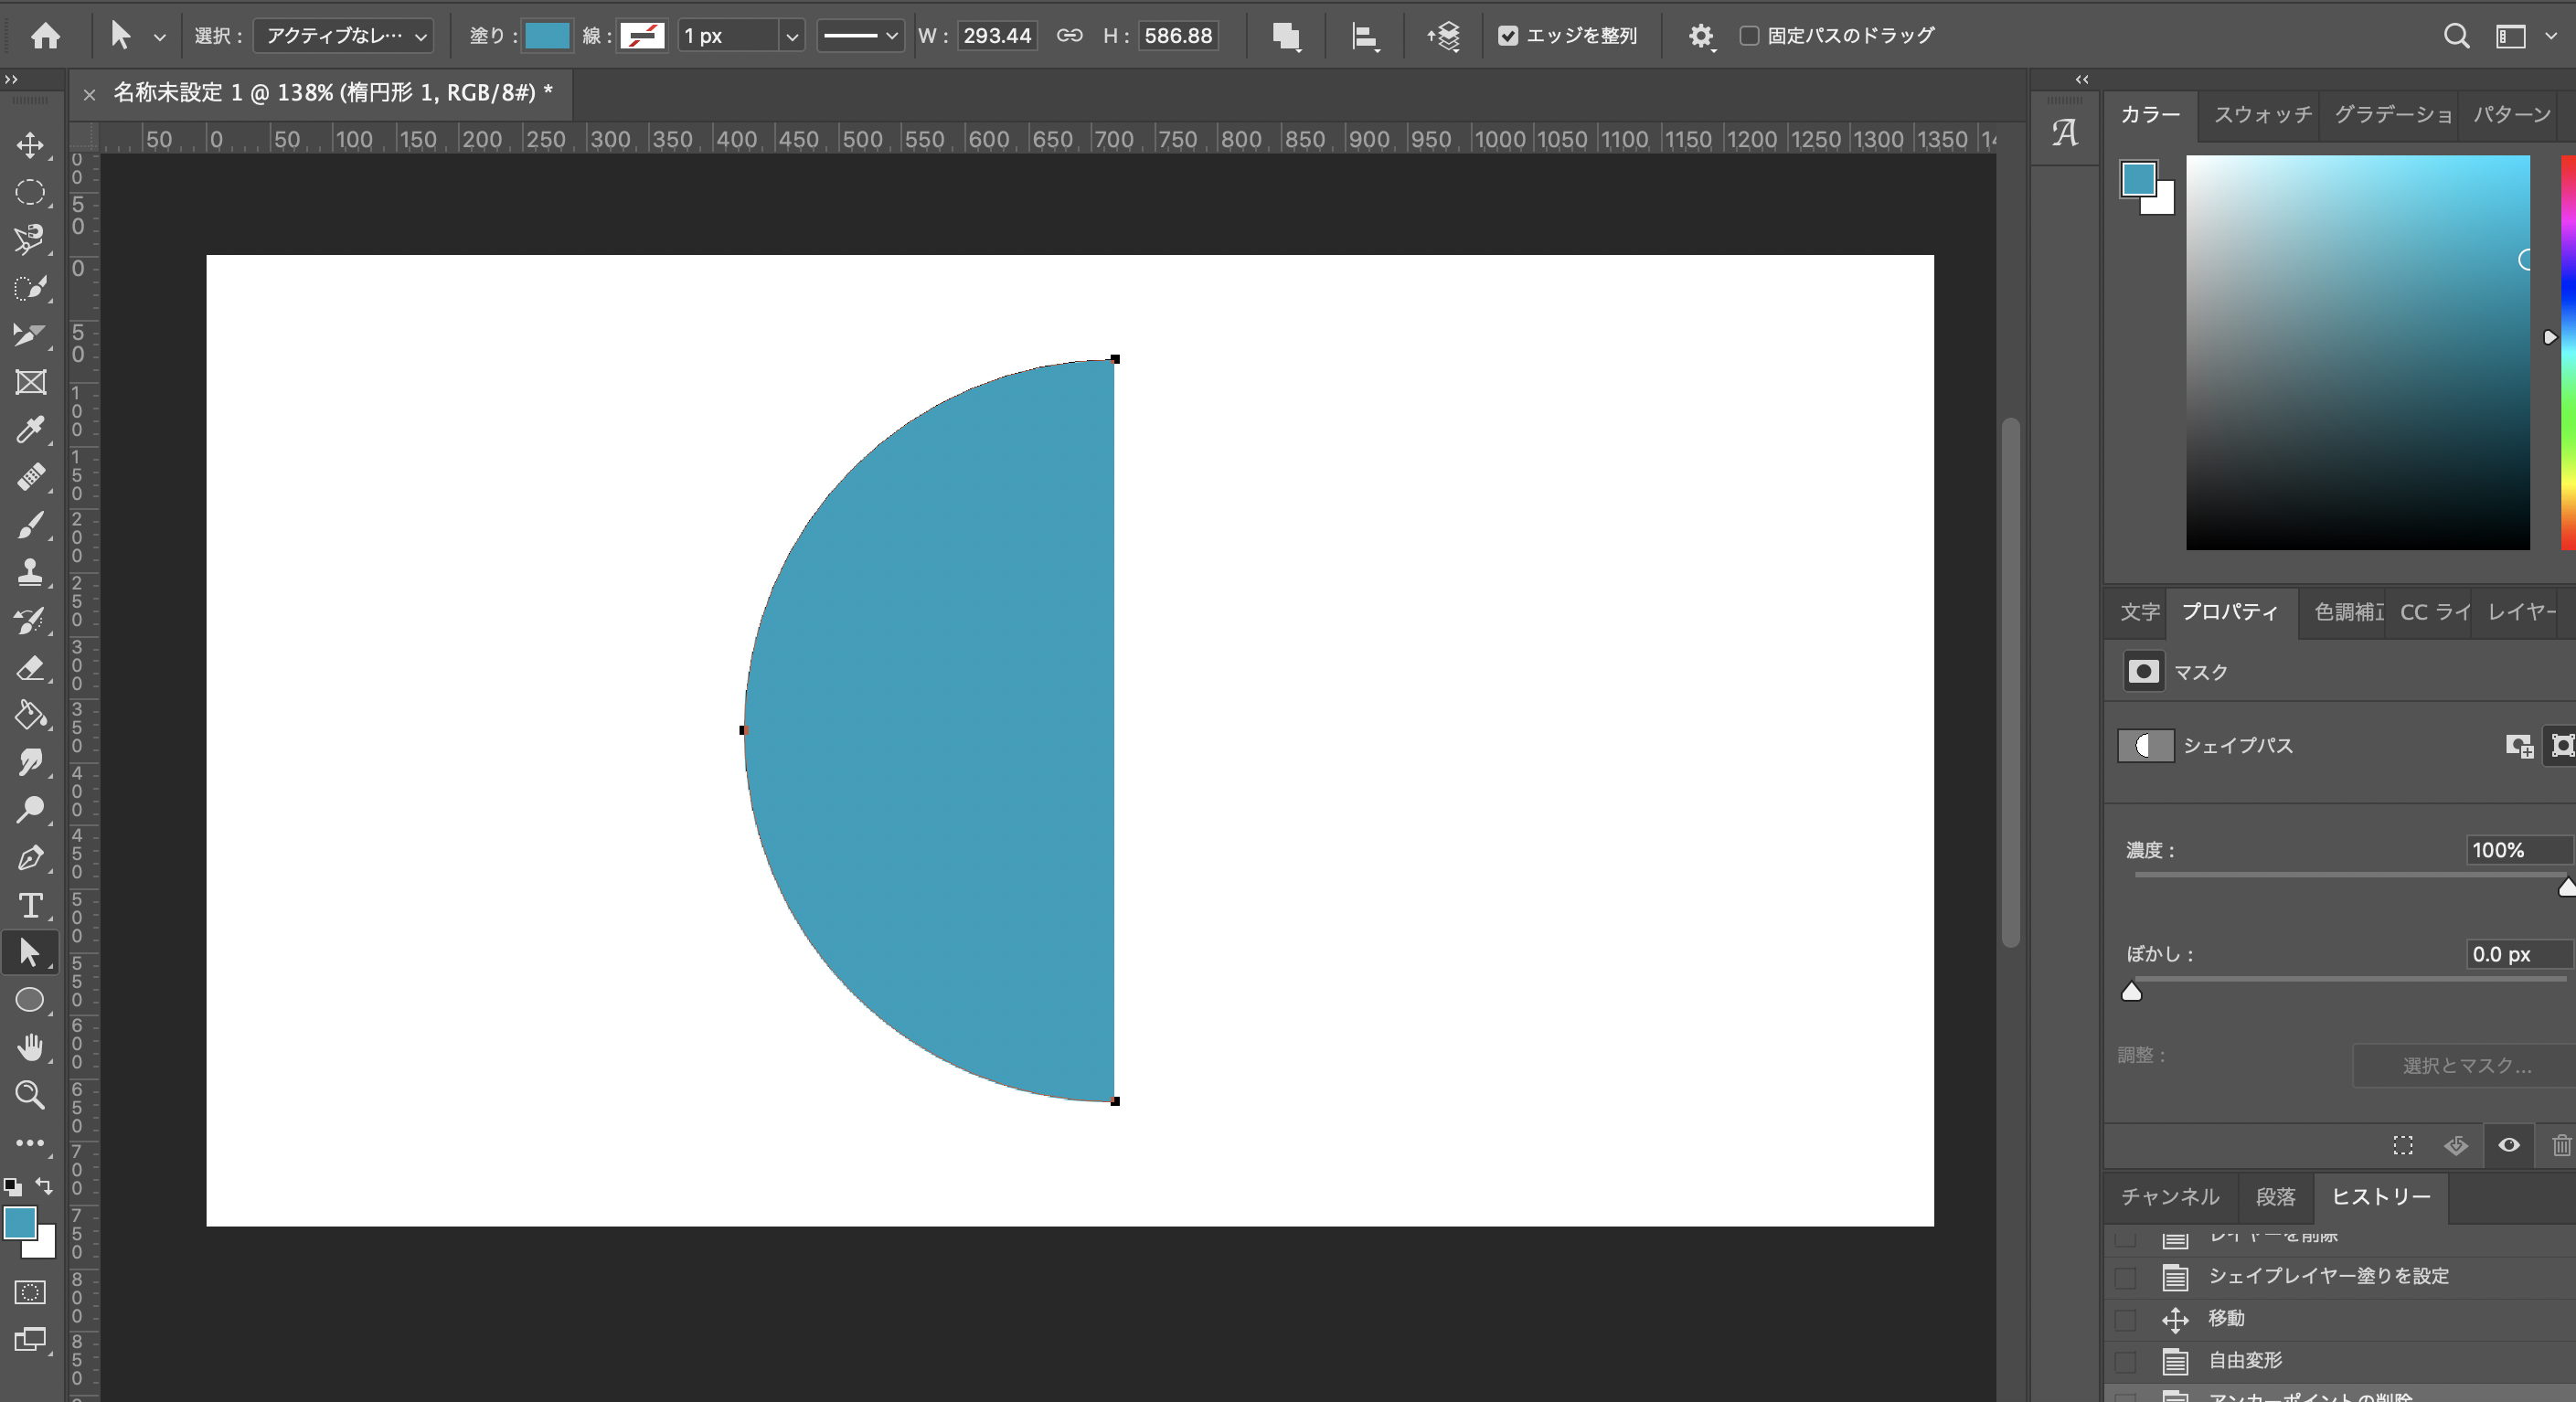Image resolution: width=2576 pixels, height=1402 pixels.
Task: Click the Home icon
Action: point(45,36)
